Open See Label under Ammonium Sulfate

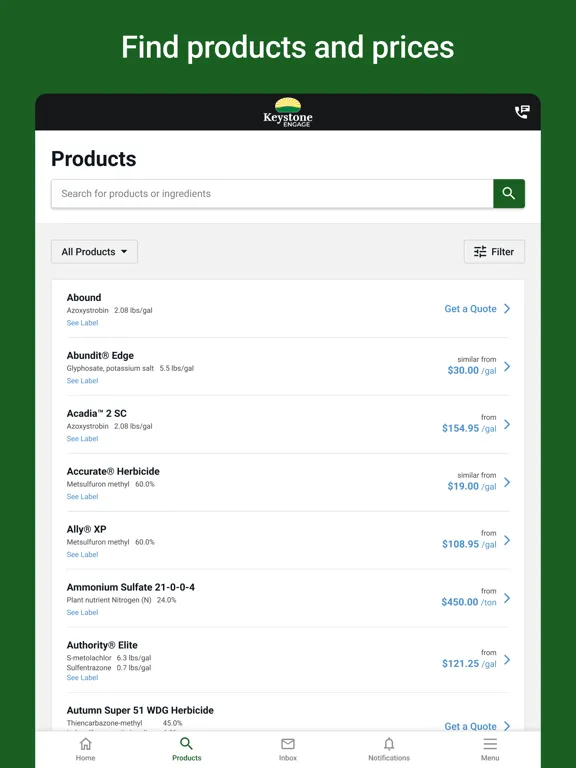pos(82,612)
